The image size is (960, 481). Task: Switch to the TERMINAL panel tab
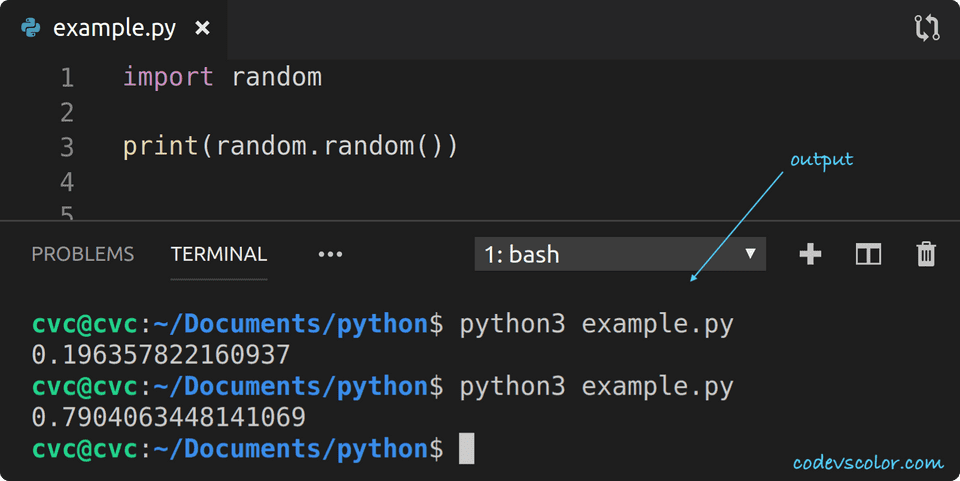click(x=219, y=254)
